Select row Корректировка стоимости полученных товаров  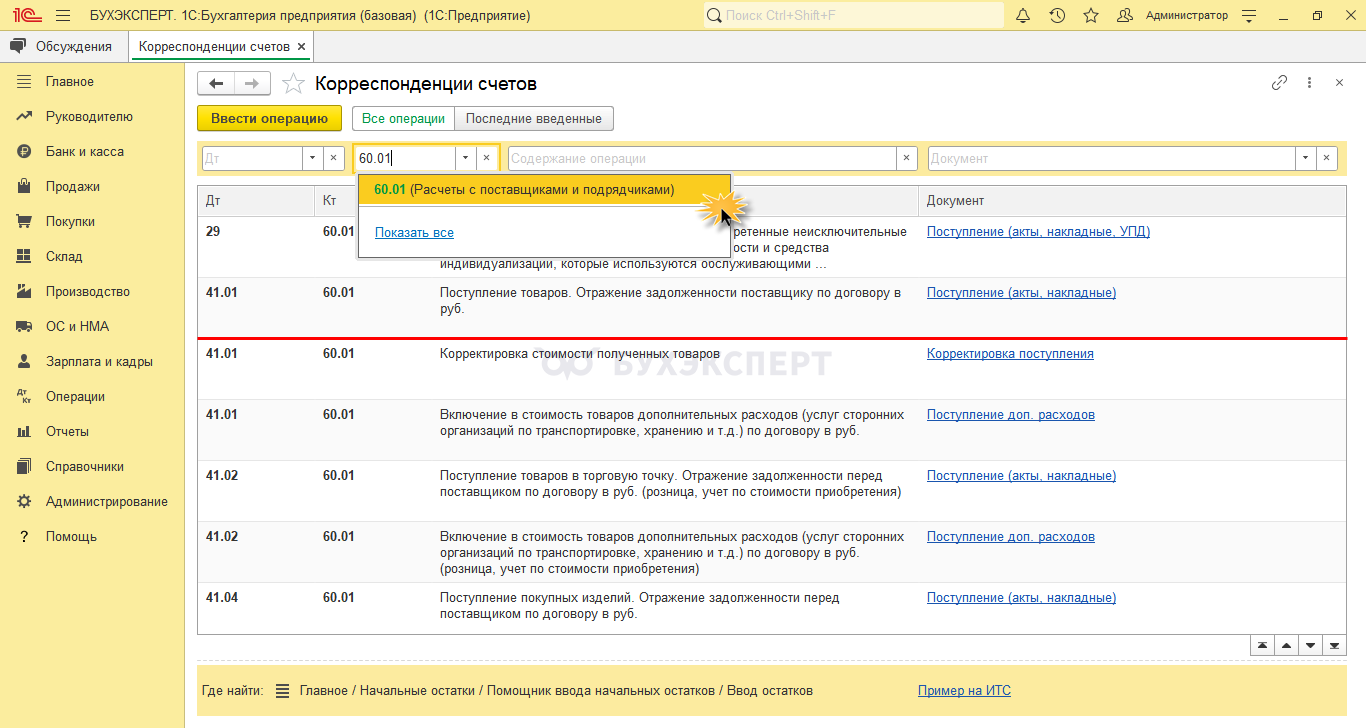772,369
